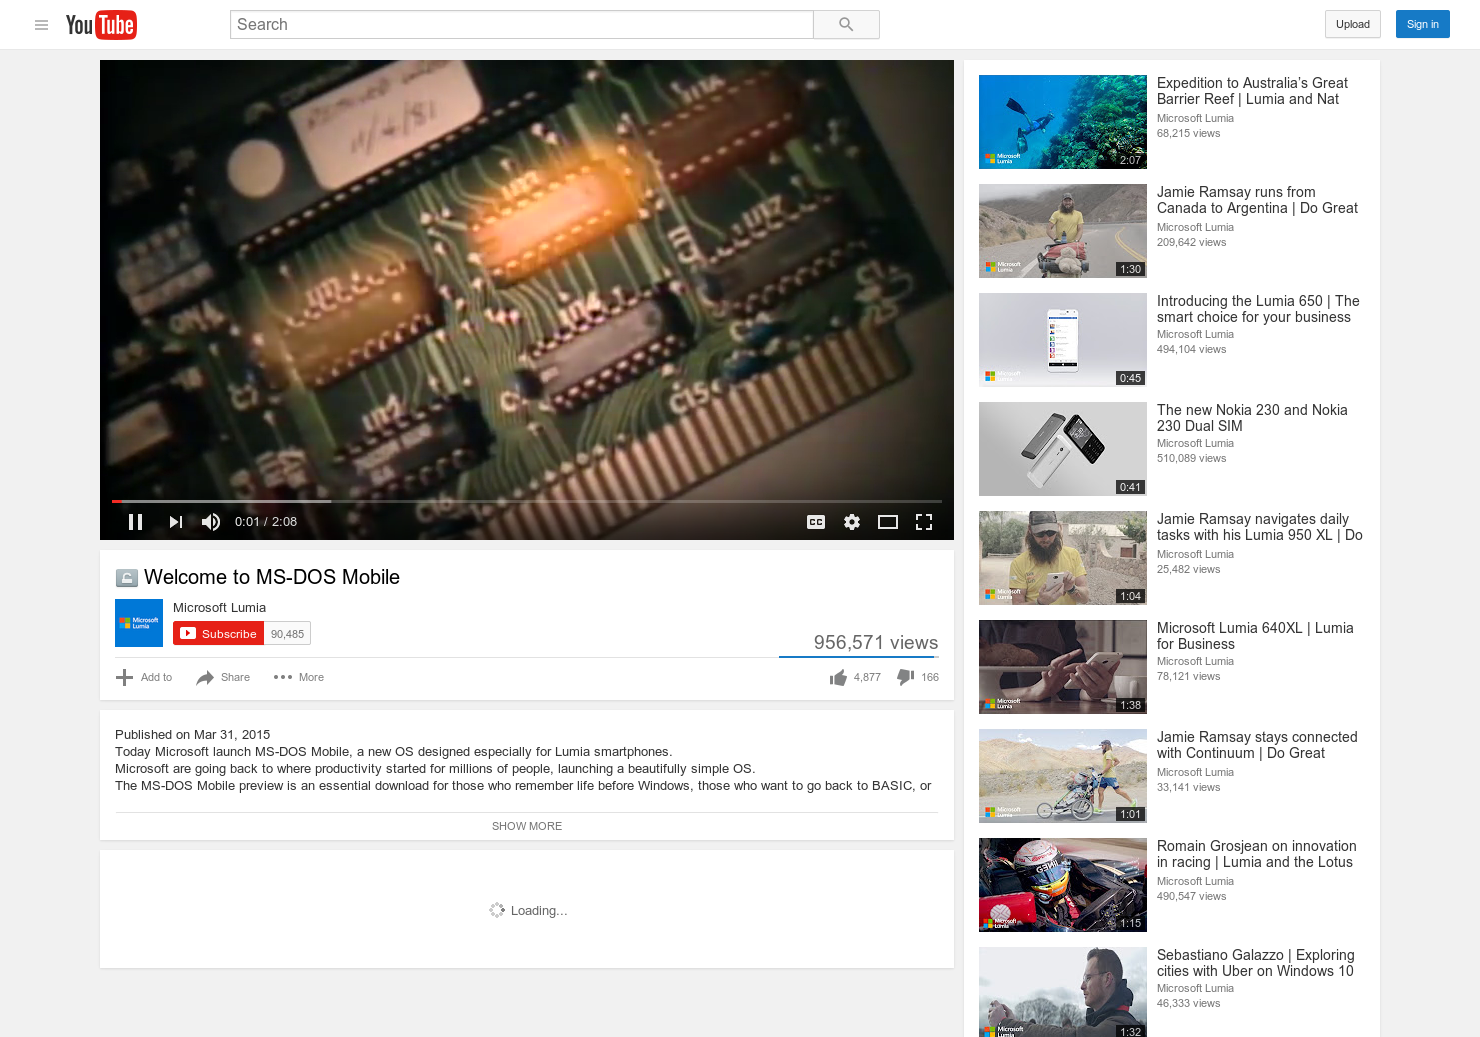
Task: Click the 'Published on Mar 31, 2015' text
Action: pyautogui.click(x=193, y=735)
